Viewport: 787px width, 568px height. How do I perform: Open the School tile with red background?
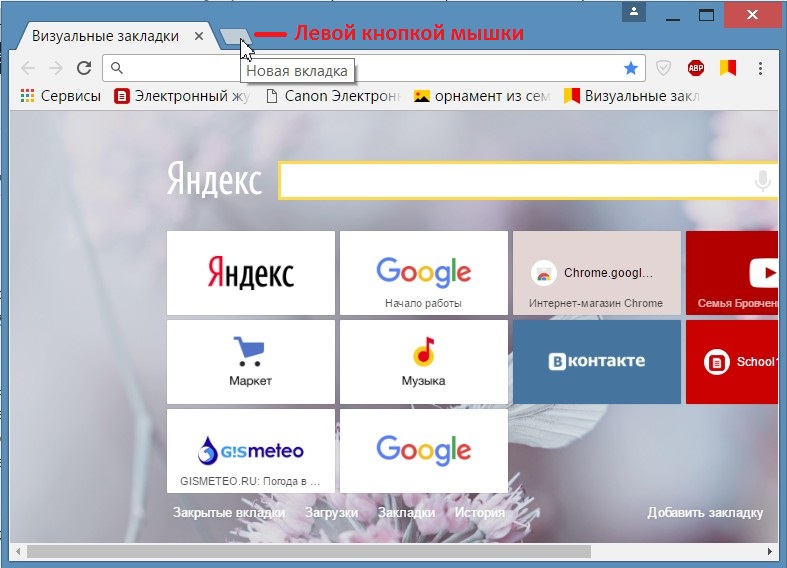click(x=732, y=362)
